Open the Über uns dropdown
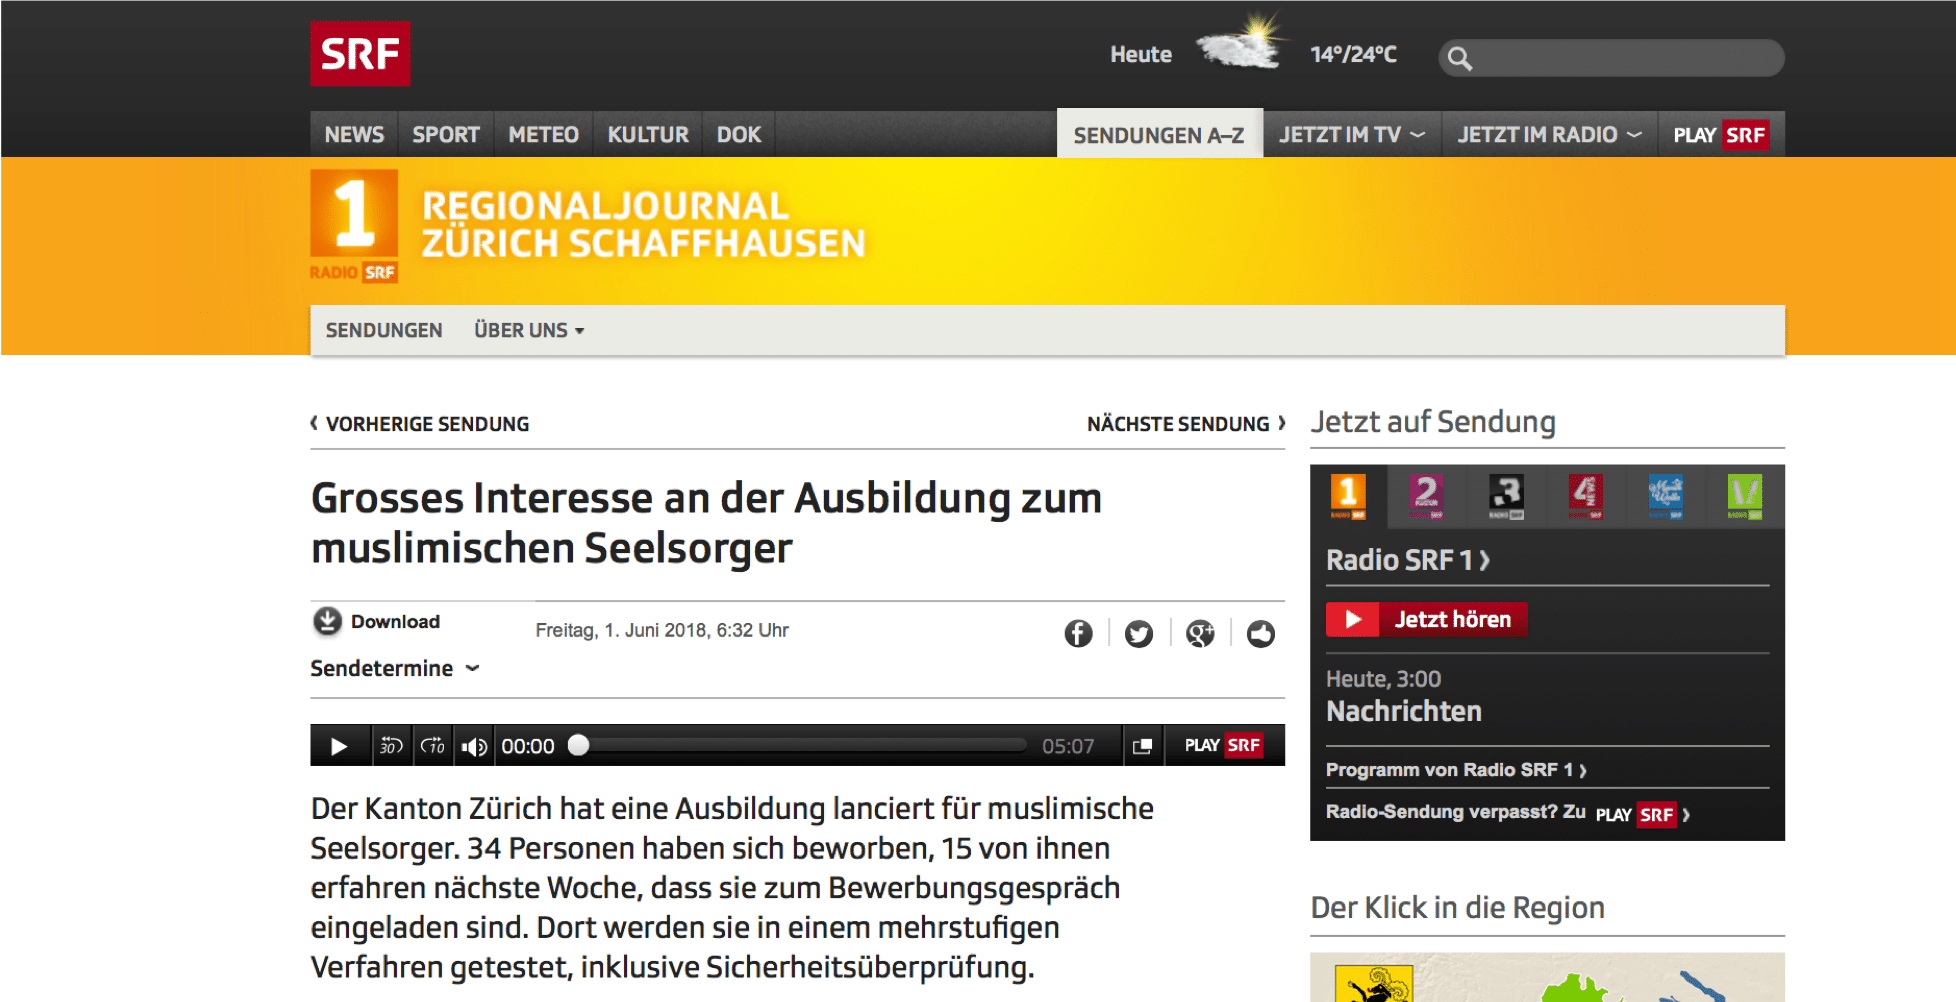This screenshot has height=1002, width=1956. coord(528,330)
